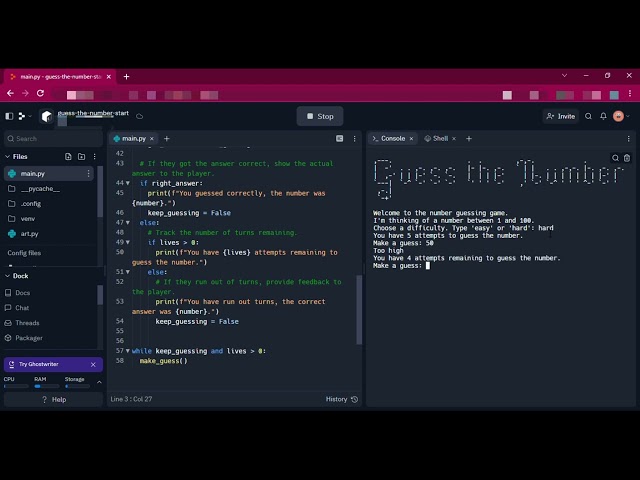Open a new browser tab

click(x=127, y=77)
